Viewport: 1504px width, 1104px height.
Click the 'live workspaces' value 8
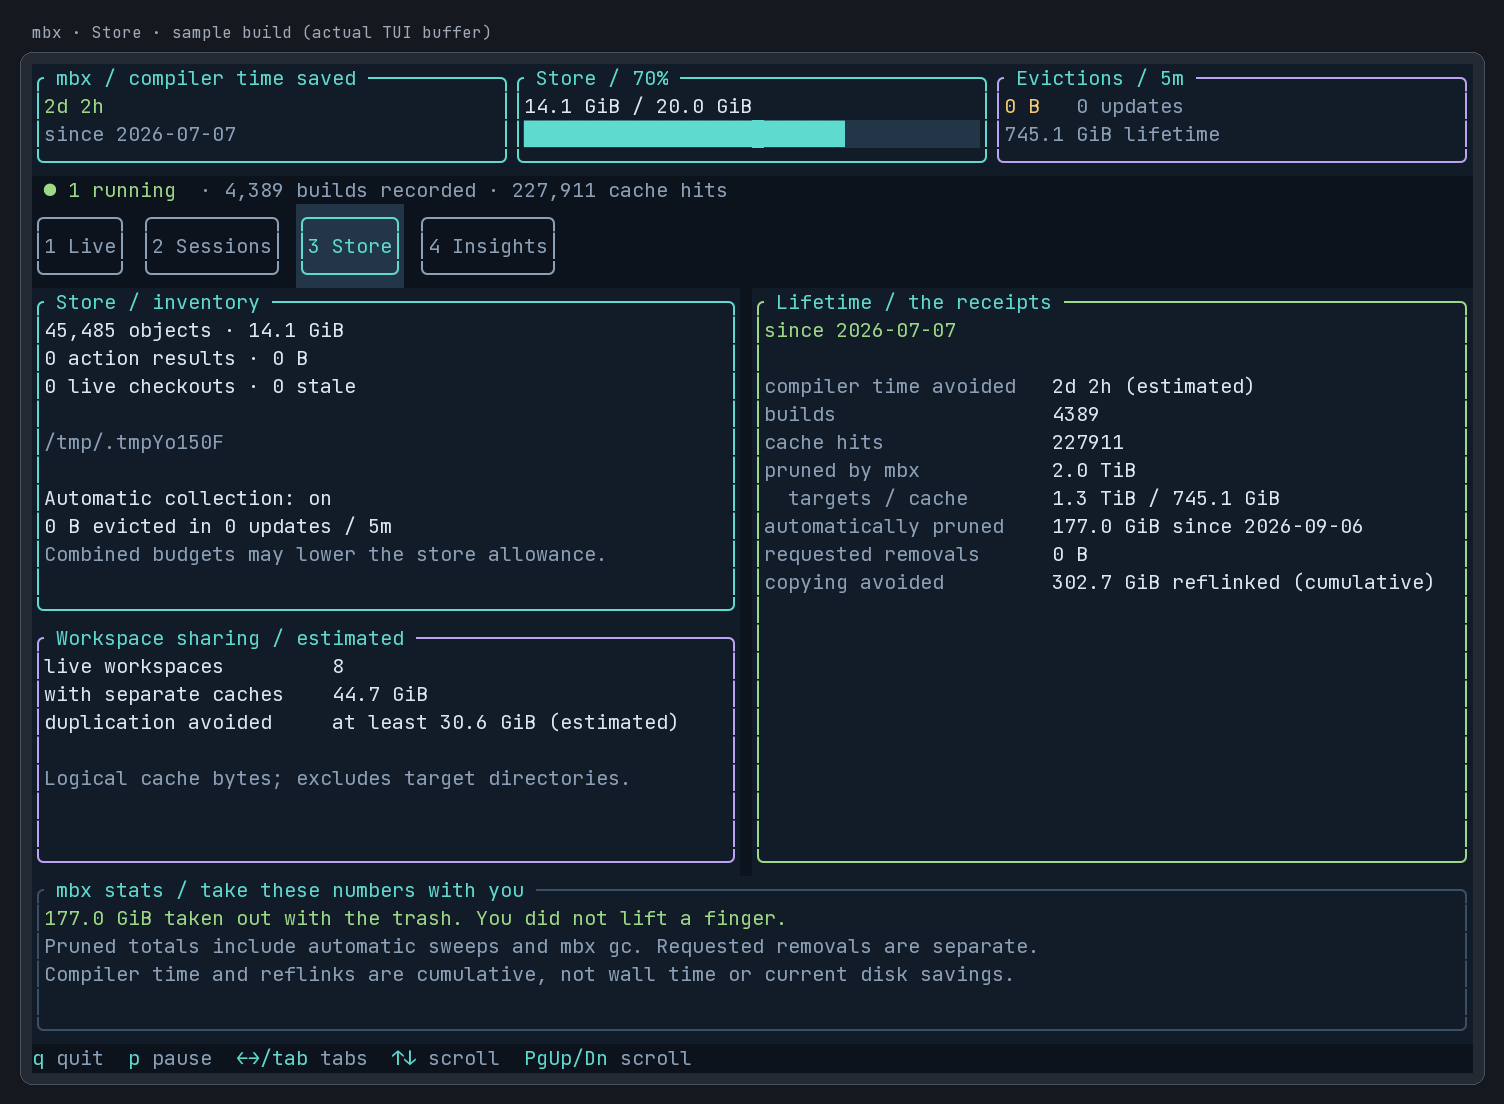tap(338, 666)
